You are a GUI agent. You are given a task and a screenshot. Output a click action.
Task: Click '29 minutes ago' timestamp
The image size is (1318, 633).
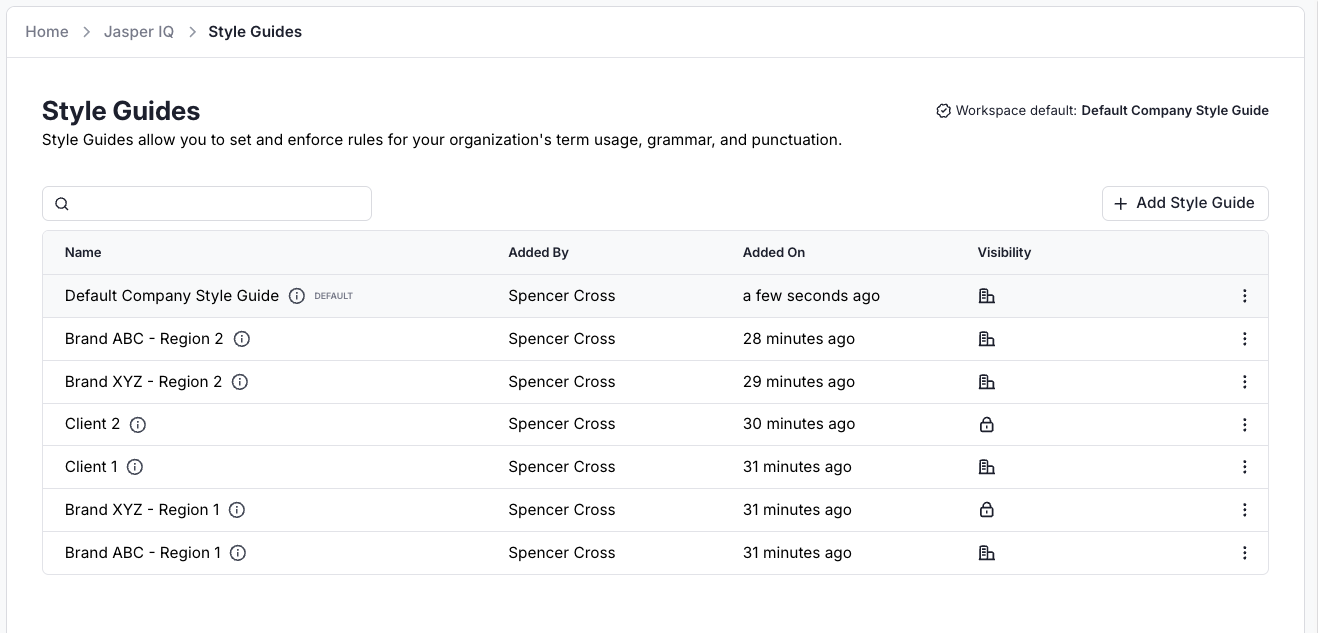799,382
